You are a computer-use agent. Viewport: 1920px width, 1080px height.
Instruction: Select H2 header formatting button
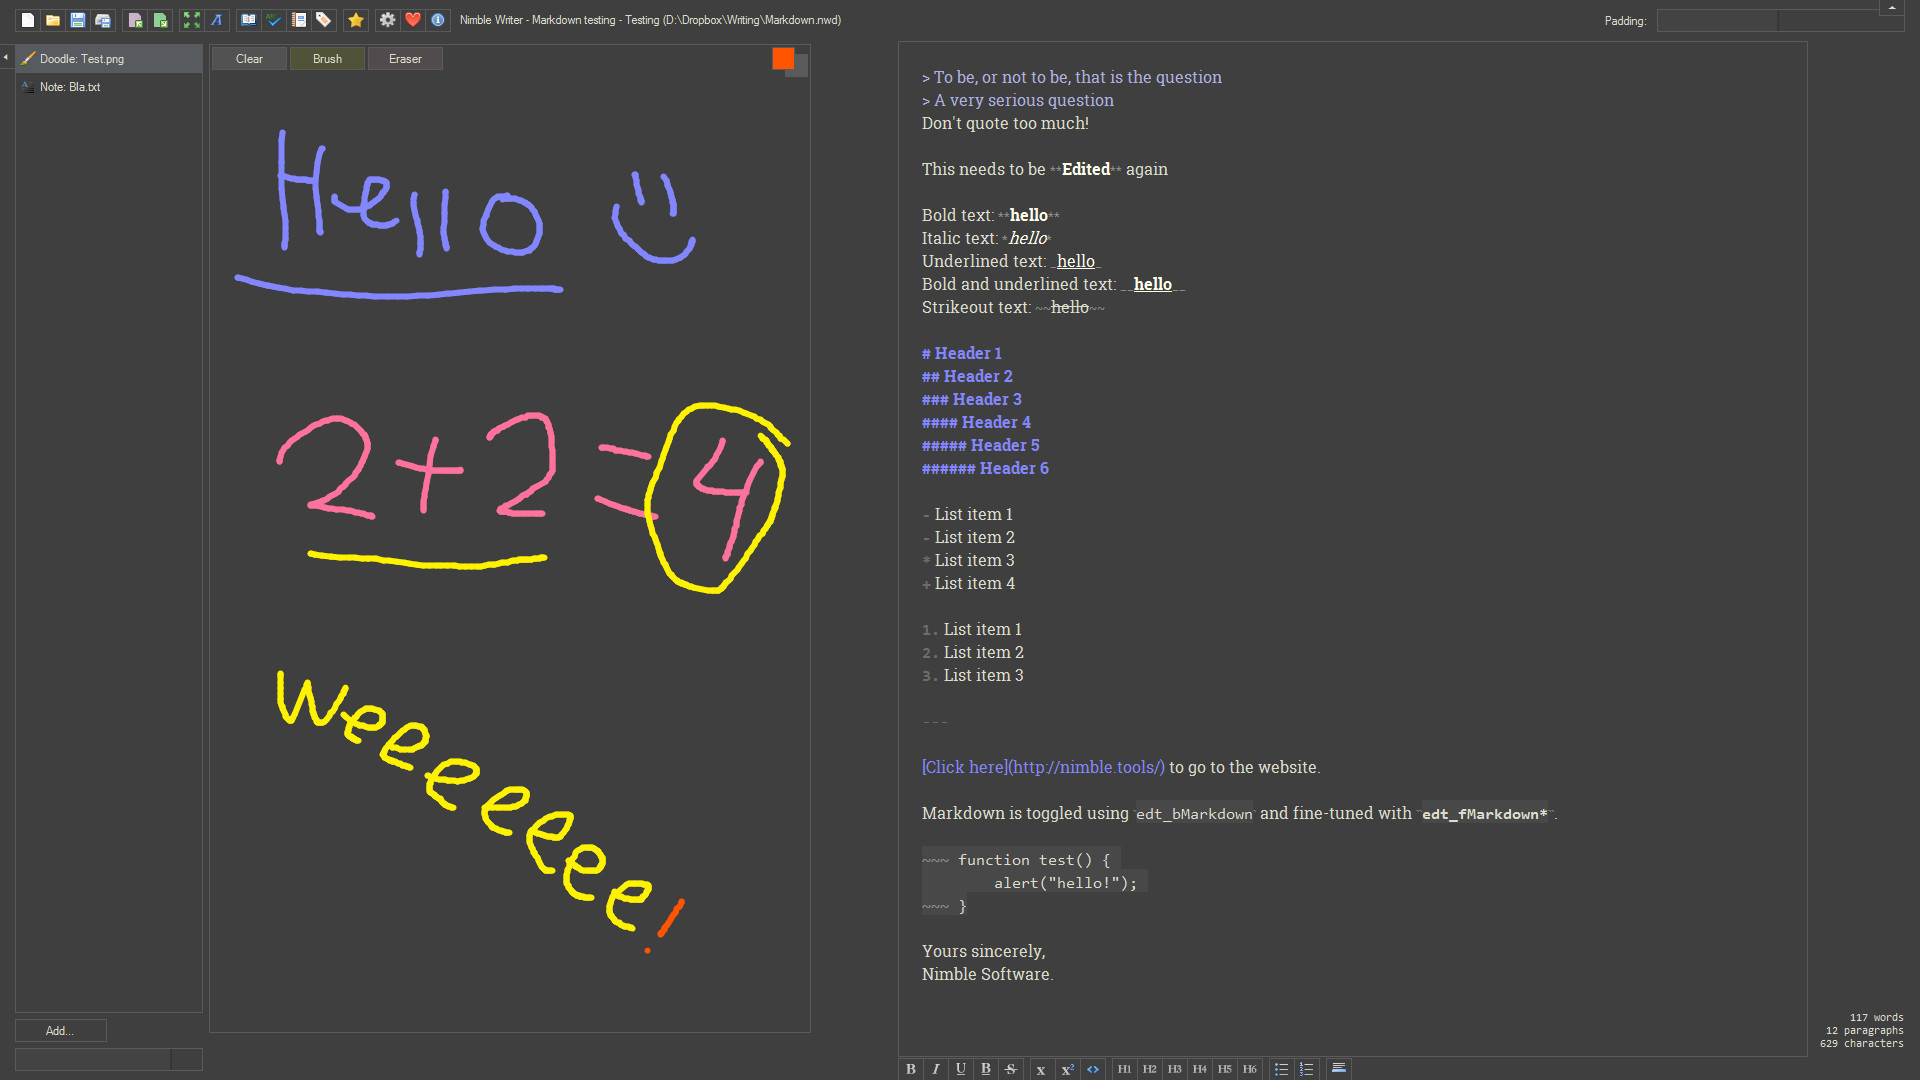(x=1149, y=1068)
